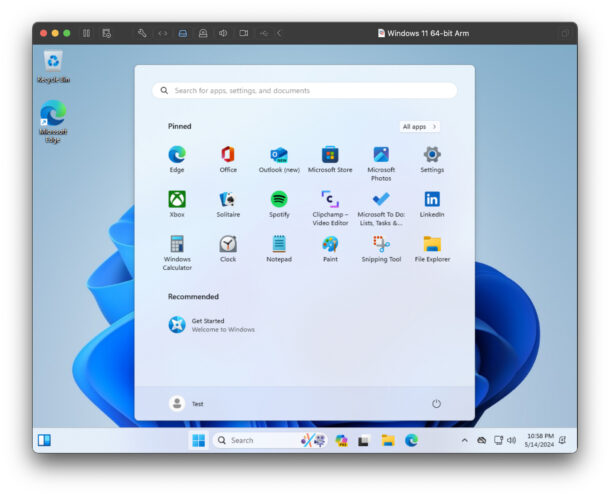This screenshot has height=496, width=610.
Task: Click the Windows Start button on taskbar
Action: [x=198, y=440]
